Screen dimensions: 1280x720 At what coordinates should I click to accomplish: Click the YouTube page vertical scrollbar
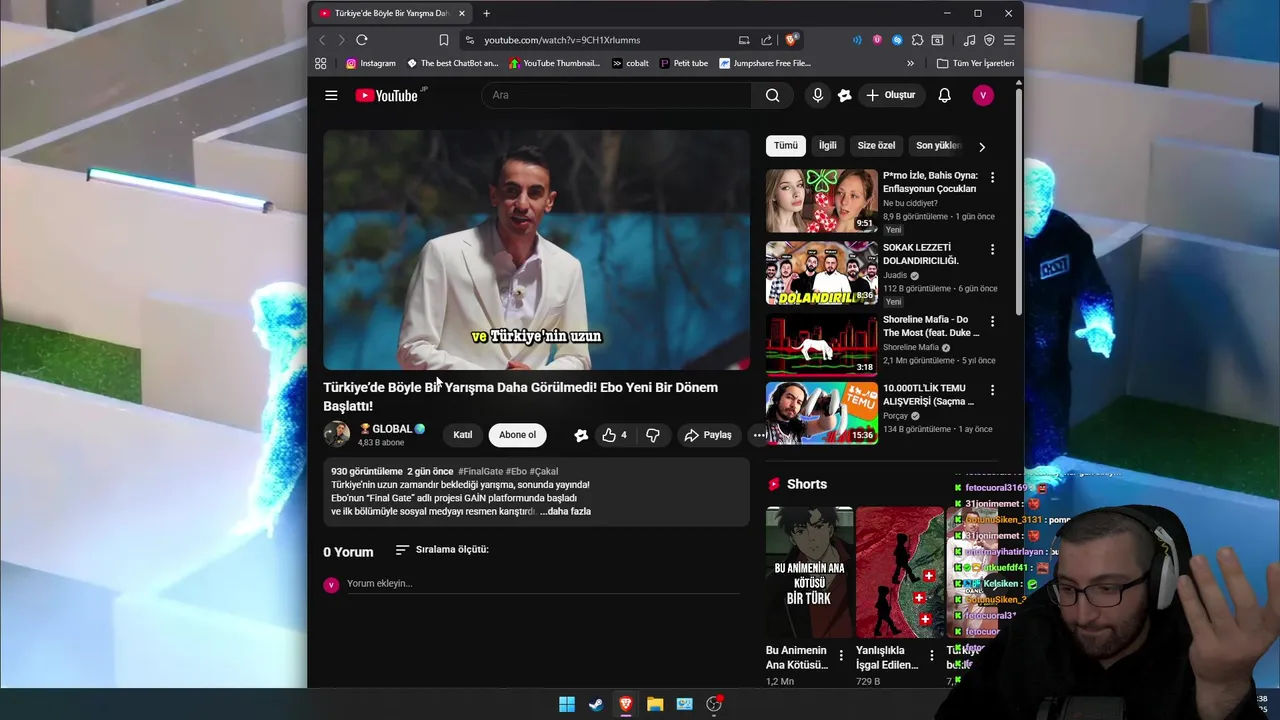(1018, 200)
